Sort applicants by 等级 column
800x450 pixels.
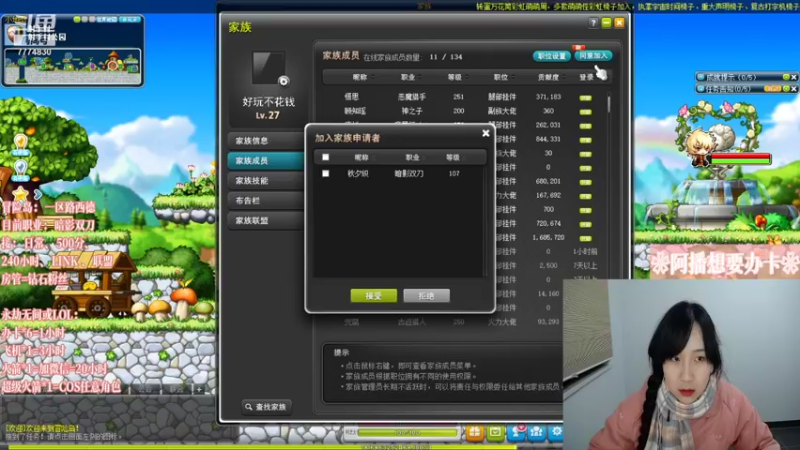coord(453,158)
